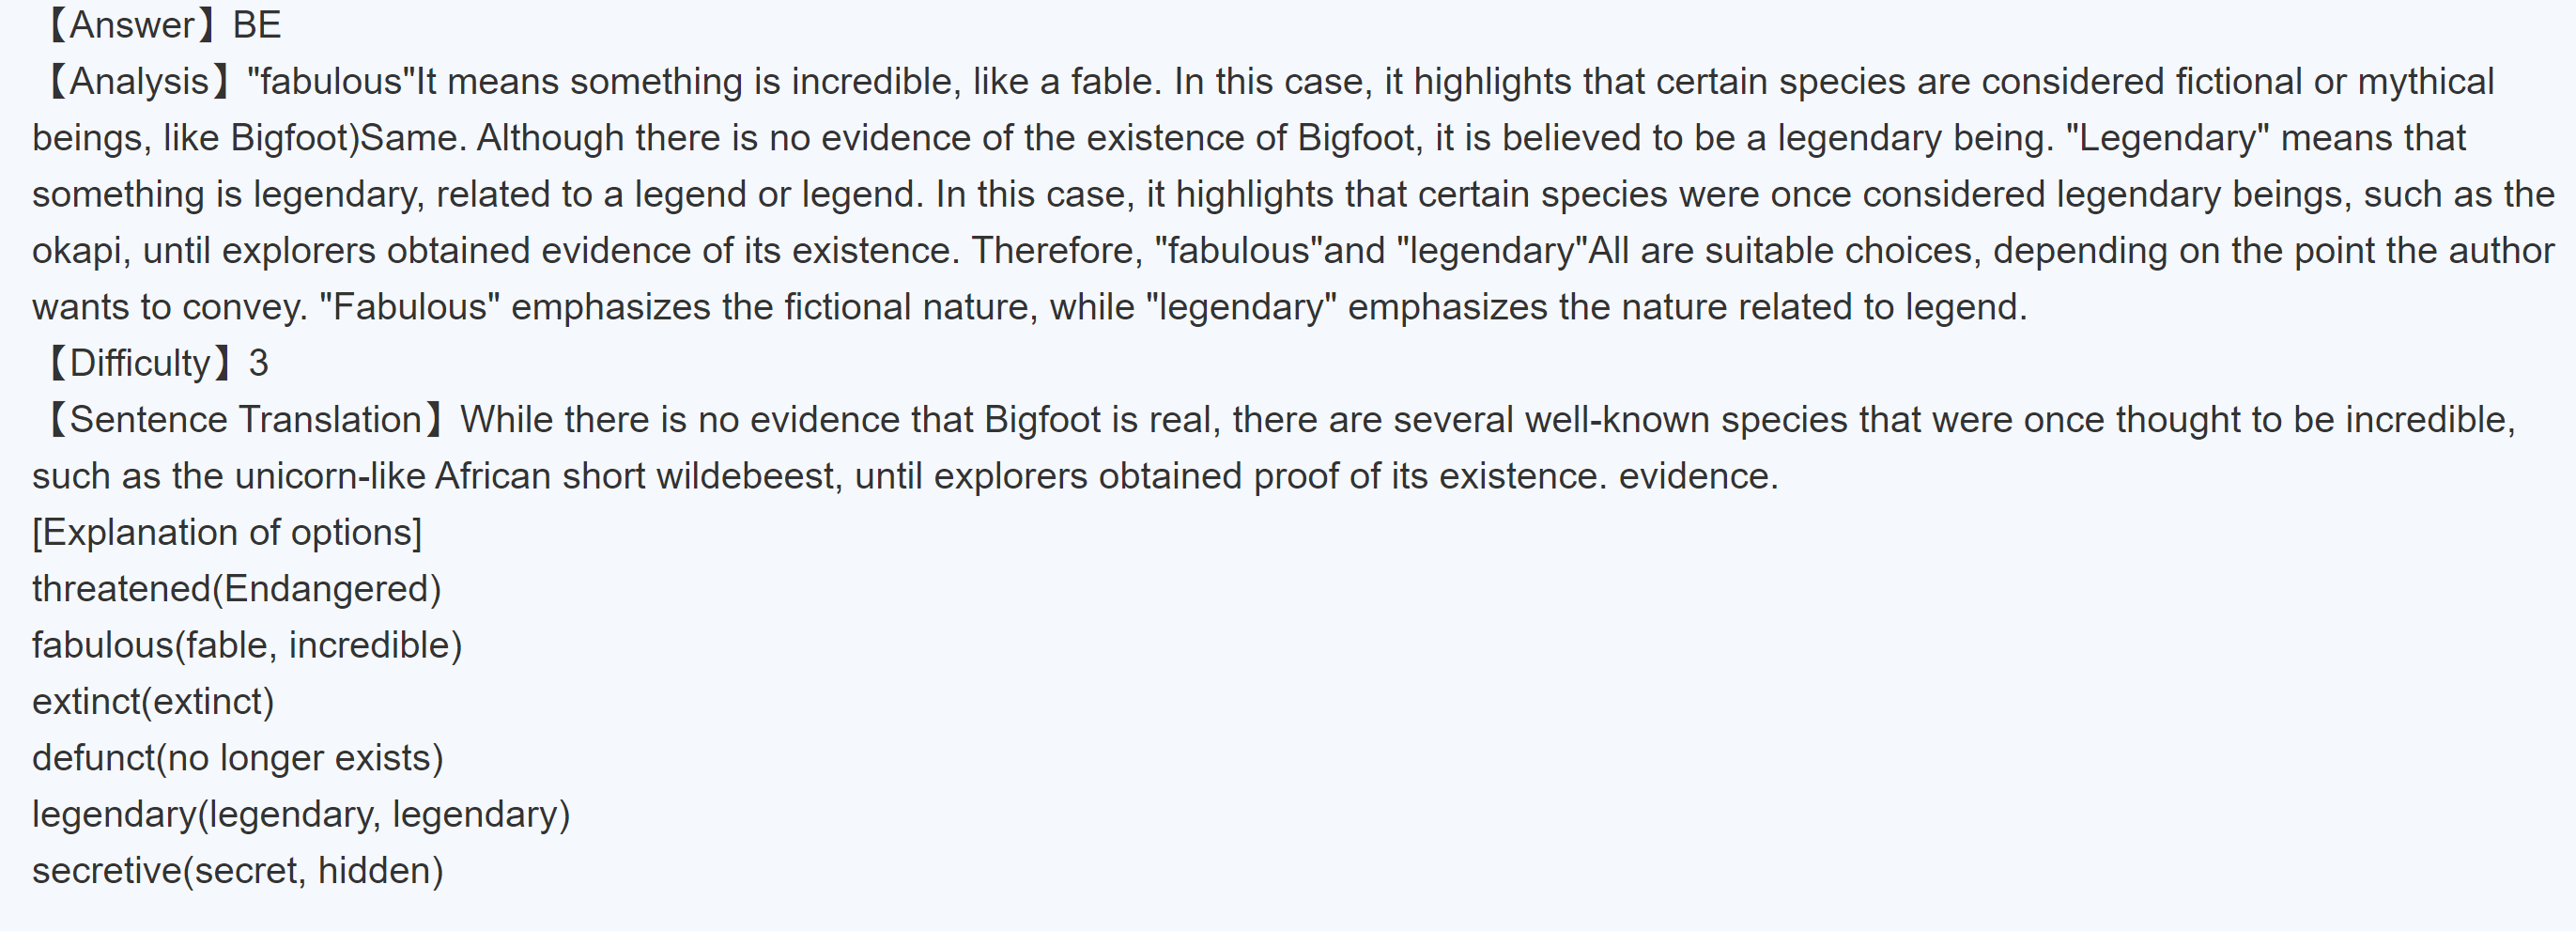Select the "legendary(legendary, legendary)" option line
This screenshot has width=2576, height=931.
point(301,814)
